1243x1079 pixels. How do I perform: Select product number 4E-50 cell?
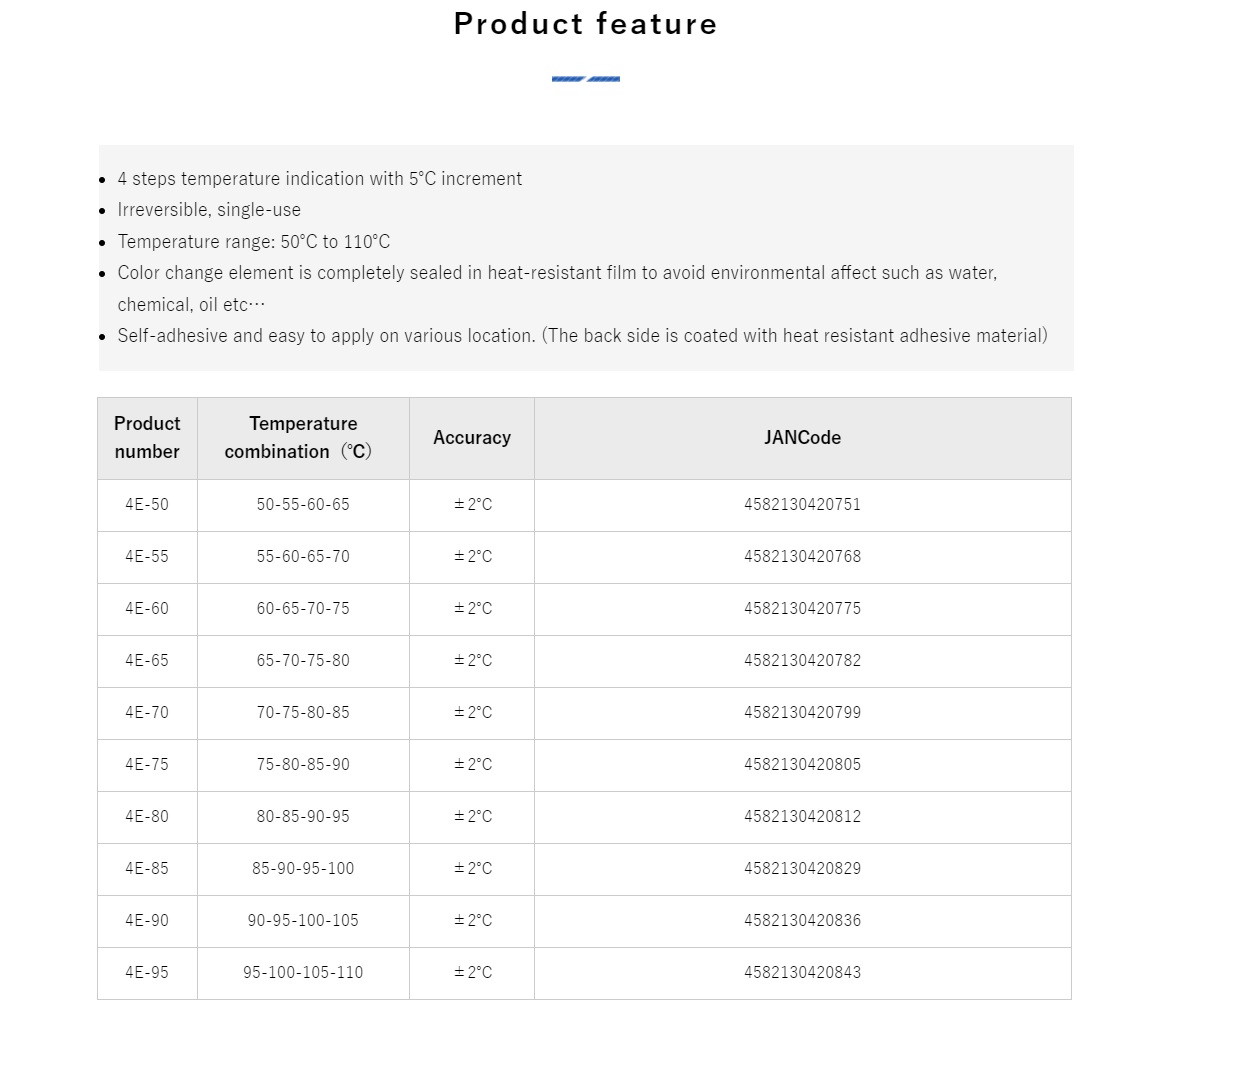147,505
